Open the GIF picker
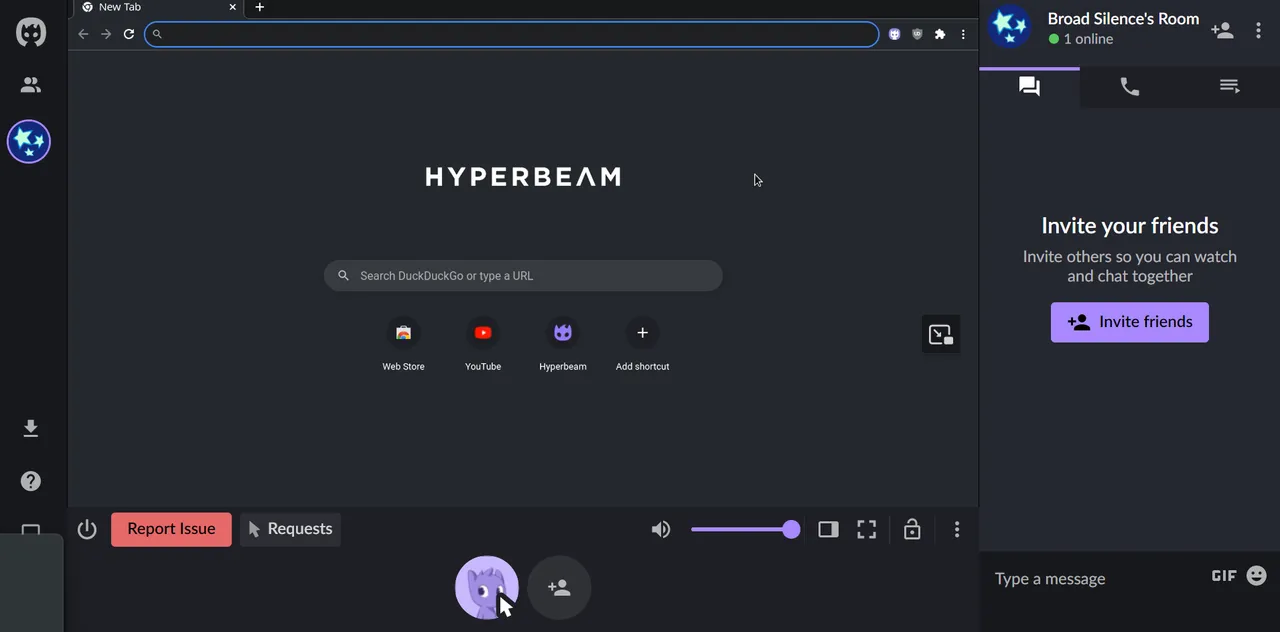1280x632 pixels. [x=1224, y=576]
